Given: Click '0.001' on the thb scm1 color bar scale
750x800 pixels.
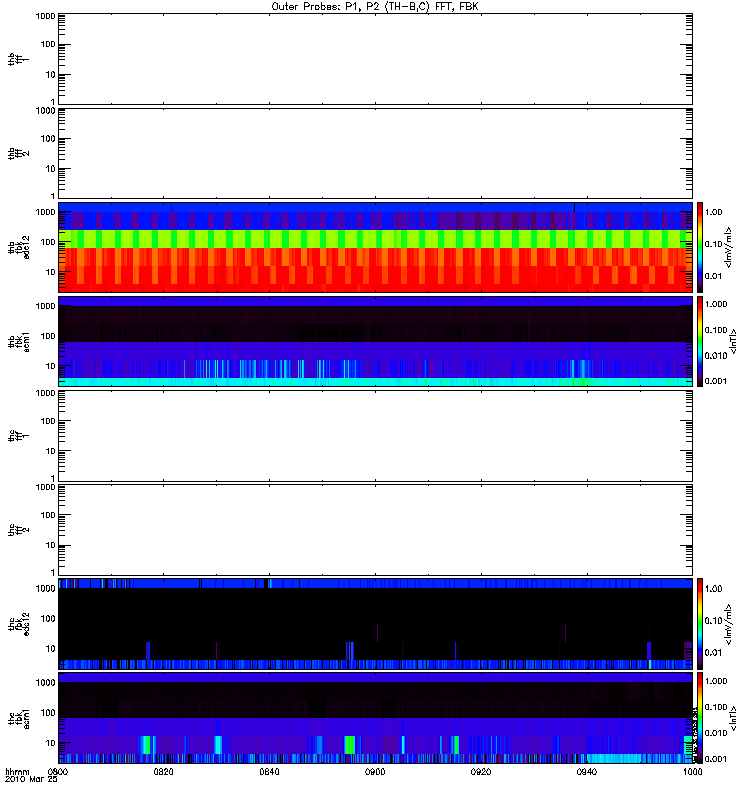Looking at the screenshot, I should [x=716, y=381].
